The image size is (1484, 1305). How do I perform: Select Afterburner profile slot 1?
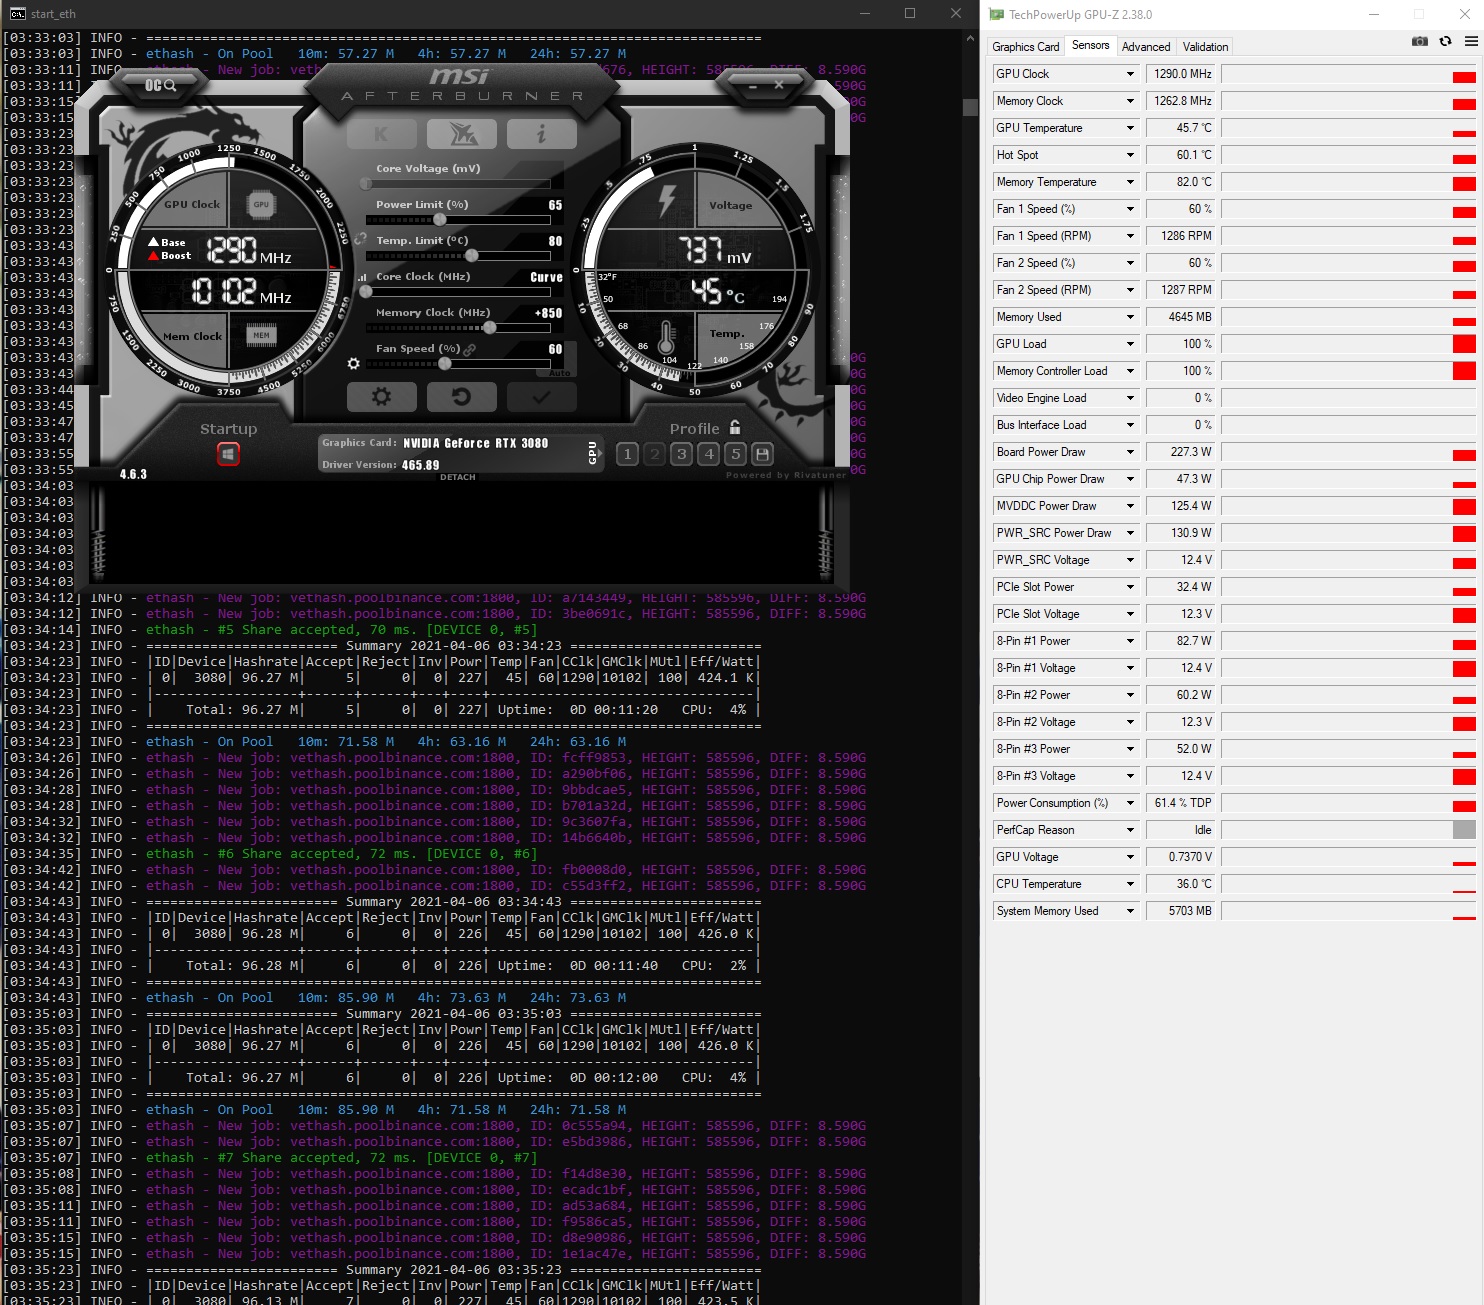pyautogui.click(x=628, y=454)
